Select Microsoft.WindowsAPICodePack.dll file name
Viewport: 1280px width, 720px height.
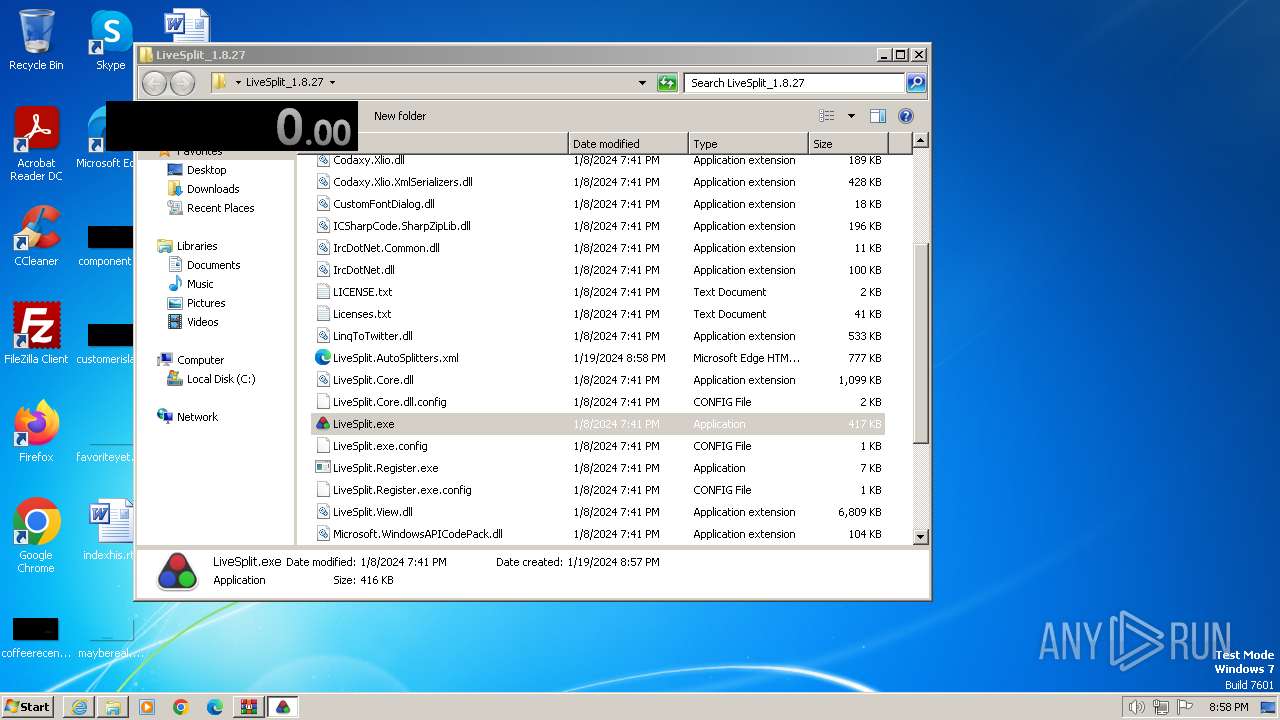click(x=418, y=534)
